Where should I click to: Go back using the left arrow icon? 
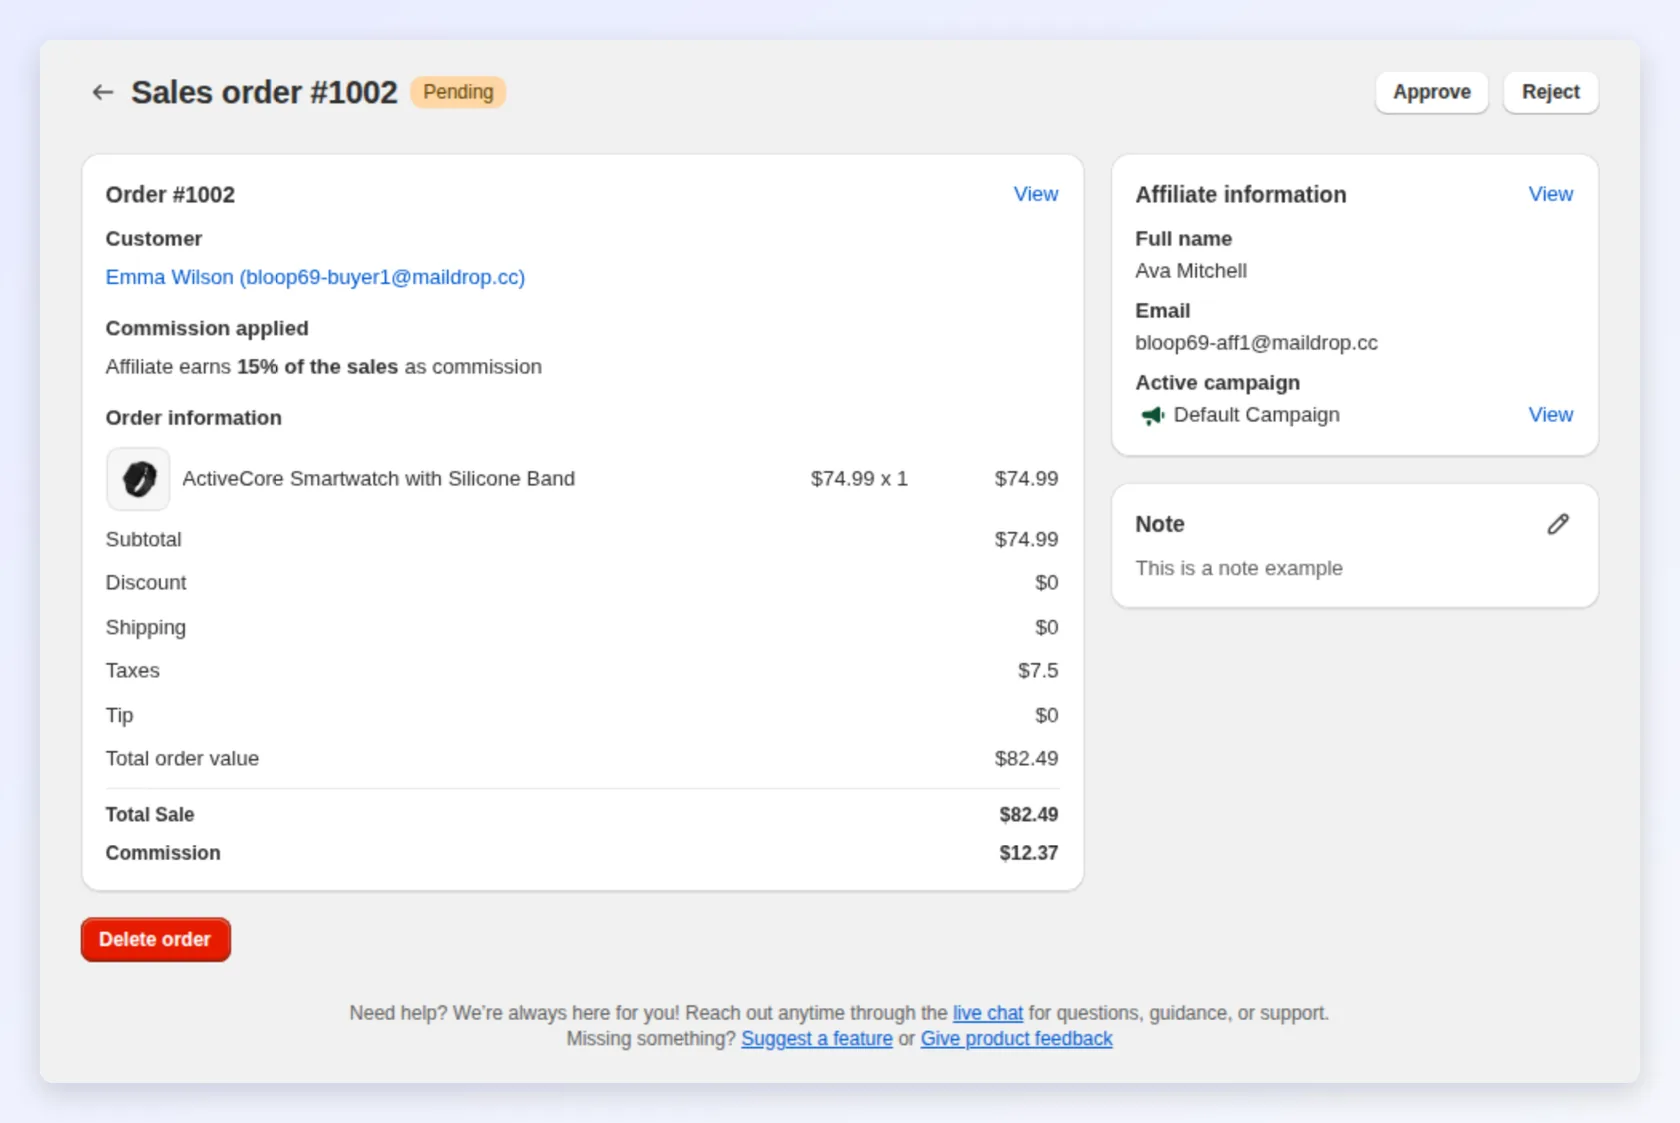pos(102,92)
